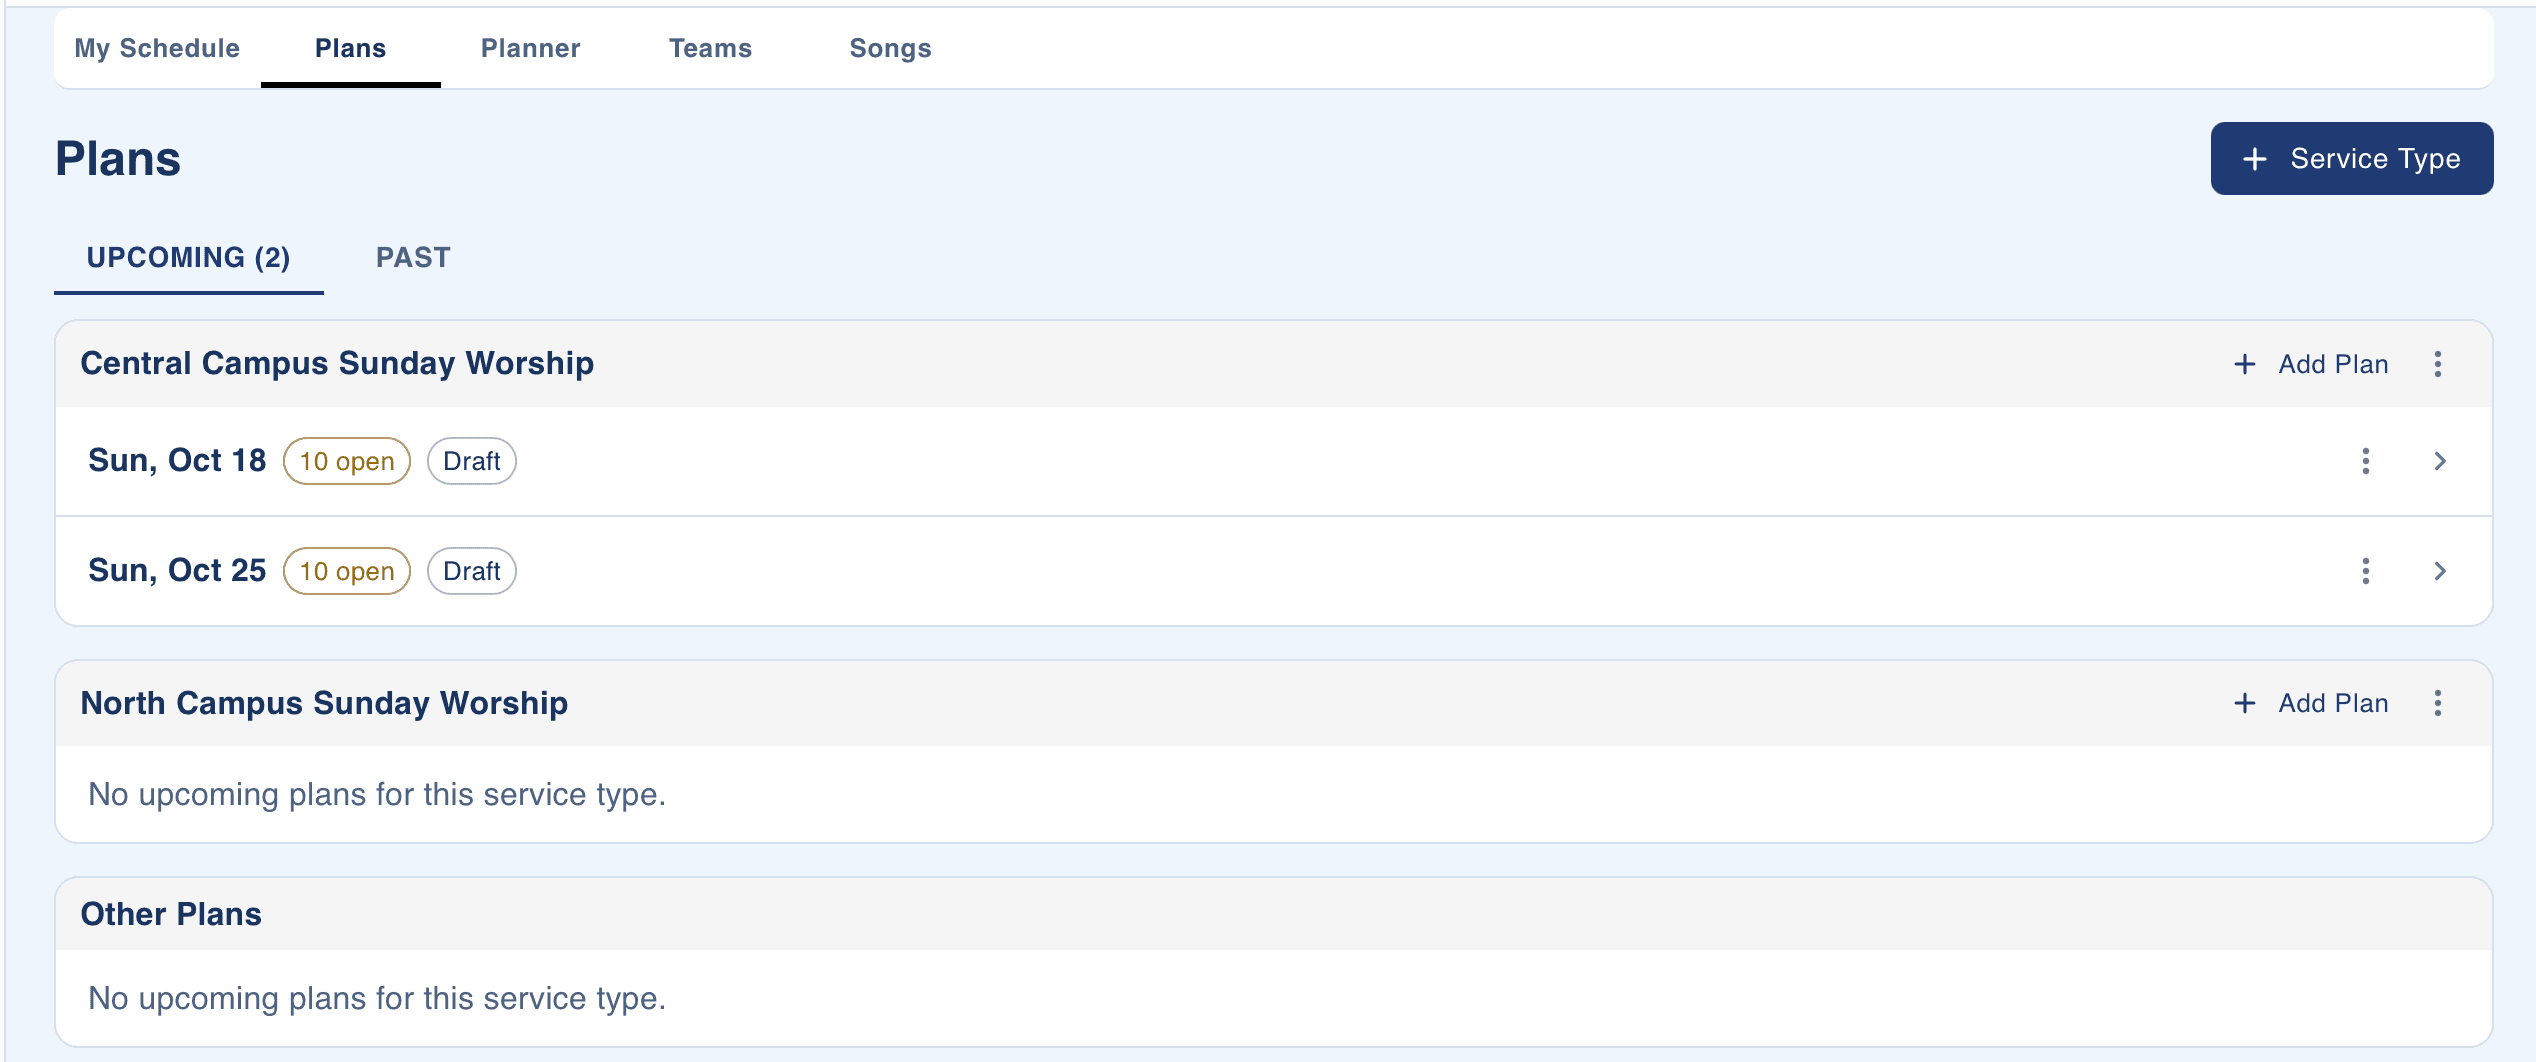
Task: Open kebab menu for North Campus Sunday Worship
Action: coord(2437,703)
